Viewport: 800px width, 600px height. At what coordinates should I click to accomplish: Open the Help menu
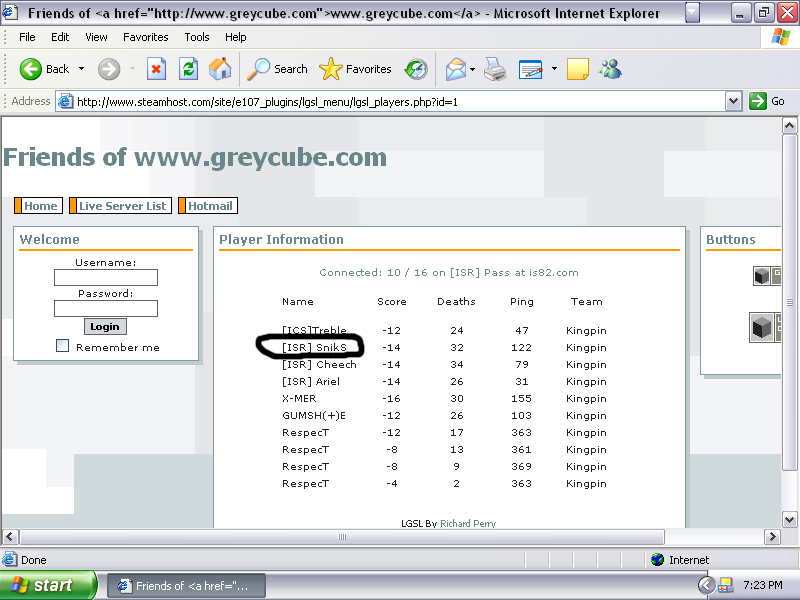[236, 37]
